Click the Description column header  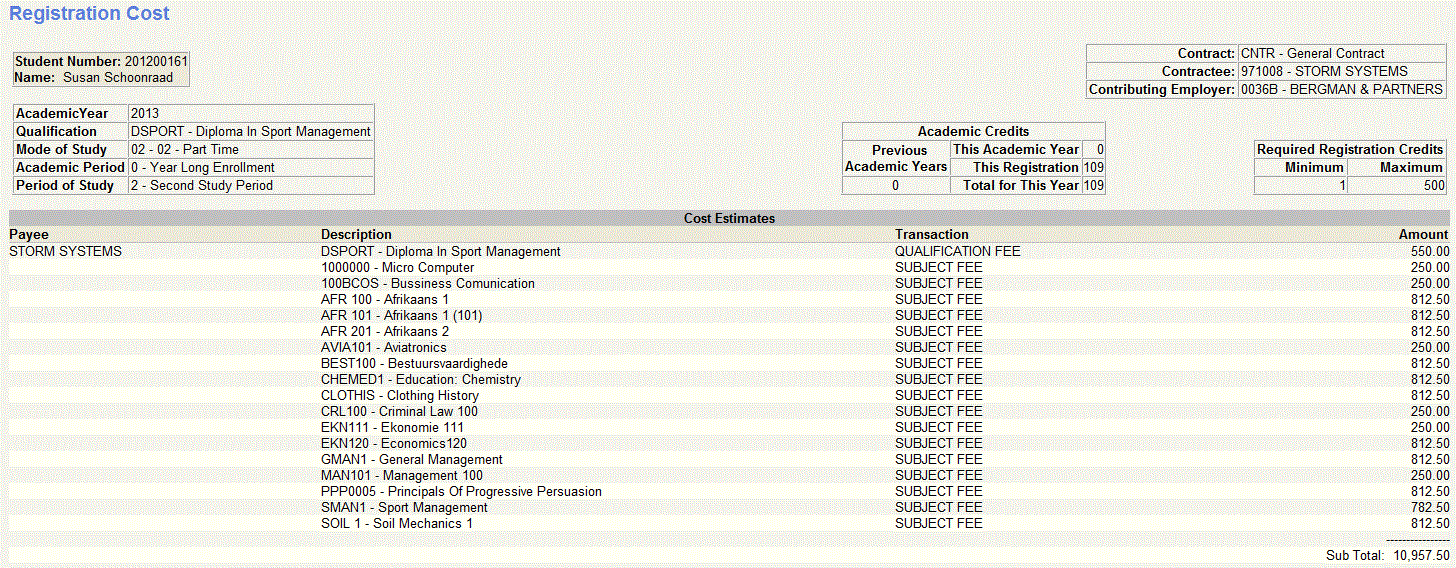coord(357,235)
